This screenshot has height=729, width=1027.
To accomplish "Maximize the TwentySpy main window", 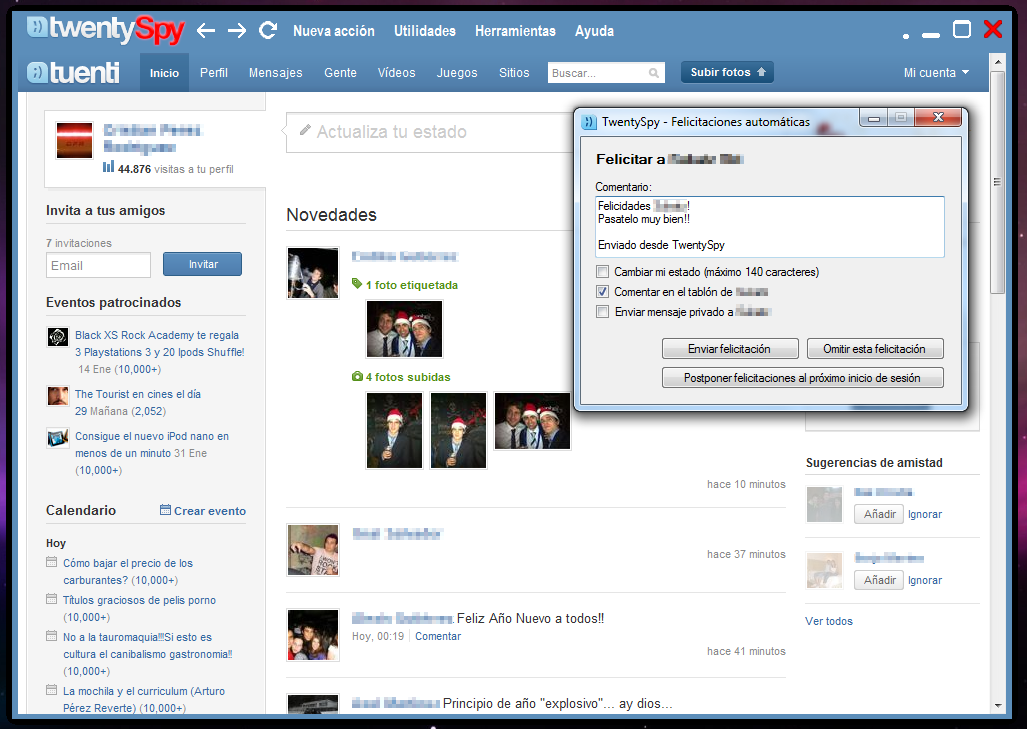I will tap(962, 29).
